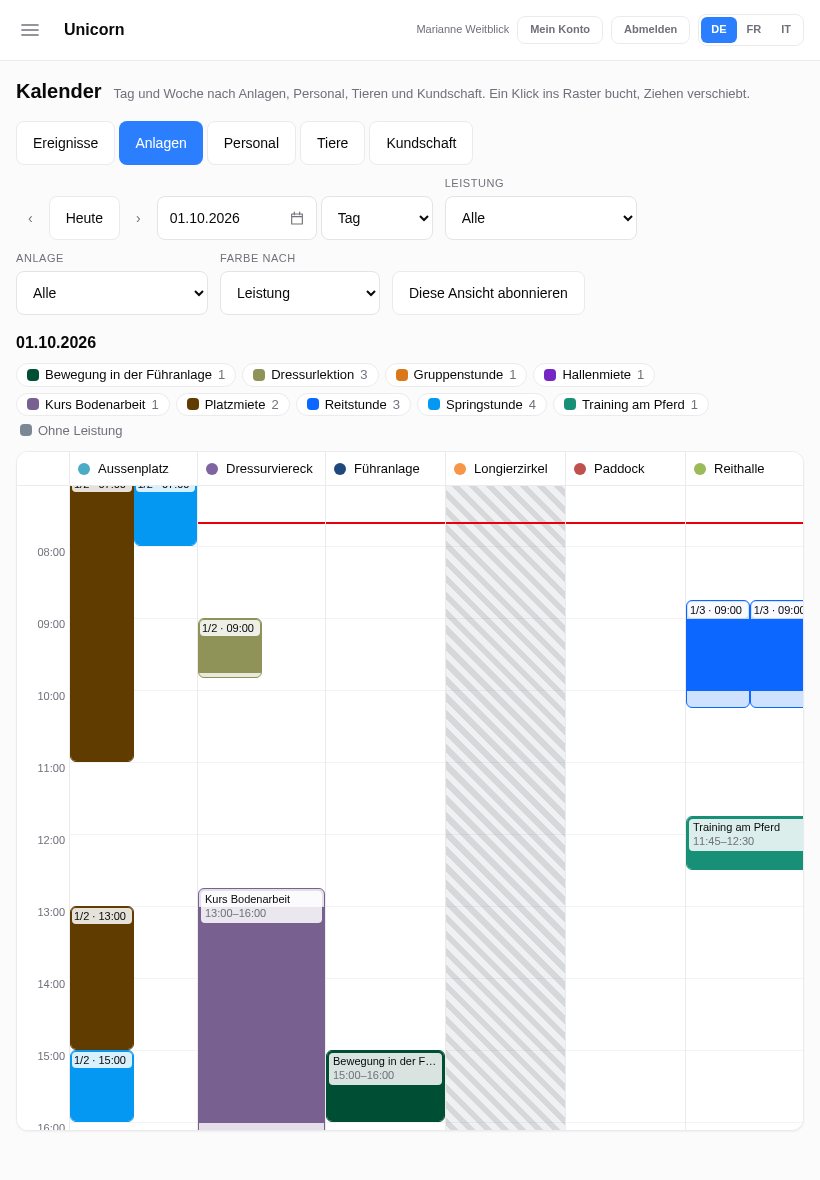Viewport: 820px width, 1180px height.
Task: Switch to the Ereignisse tab
Action: (x=65, y=143)
